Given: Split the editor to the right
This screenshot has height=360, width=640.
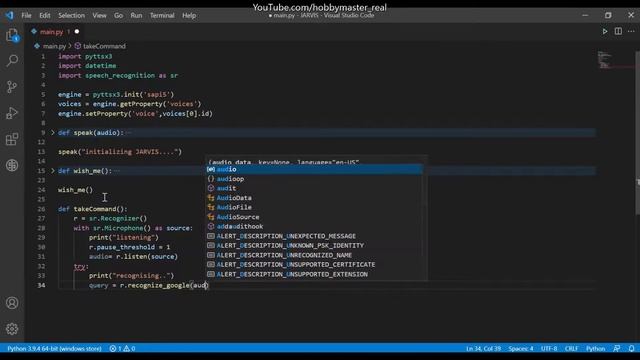Looking at the screenshot, I should [618, 31].
